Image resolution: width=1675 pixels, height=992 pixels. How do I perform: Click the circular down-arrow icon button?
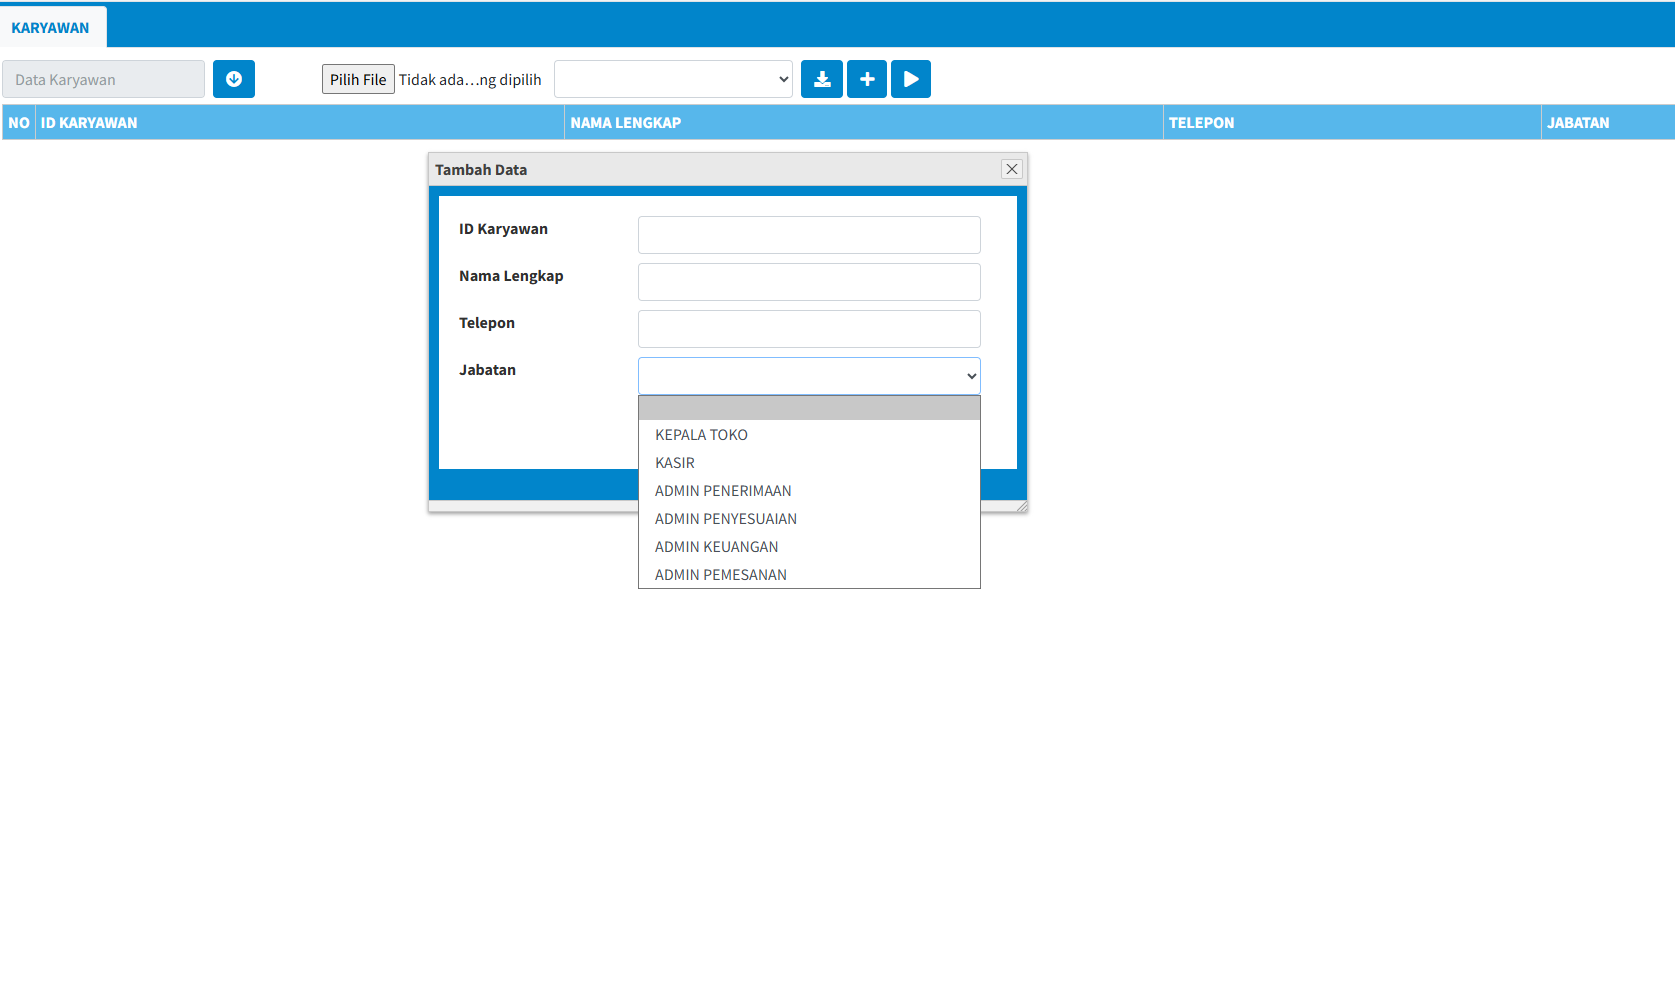234,79
